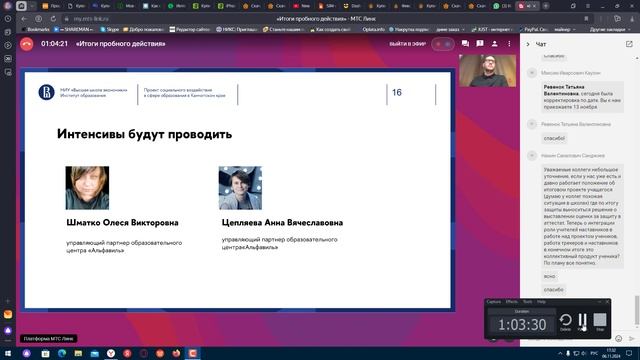Open Windows notification center icon
Screen dimensions: 640x360
point(629,353)
